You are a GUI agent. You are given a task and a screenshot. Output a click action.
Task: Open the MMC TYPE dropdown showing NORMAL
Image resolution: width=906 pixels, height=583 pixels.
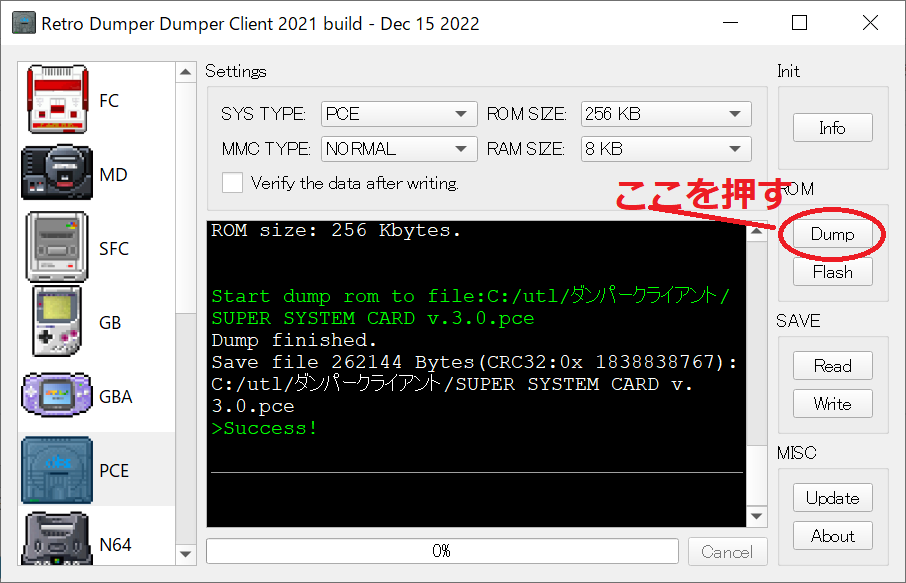[x=399, y=149]
